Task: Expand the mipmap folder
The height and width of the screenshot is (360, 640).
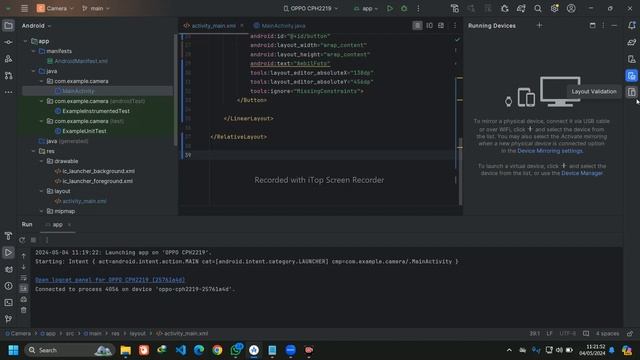Action: [x=42, y=211]
